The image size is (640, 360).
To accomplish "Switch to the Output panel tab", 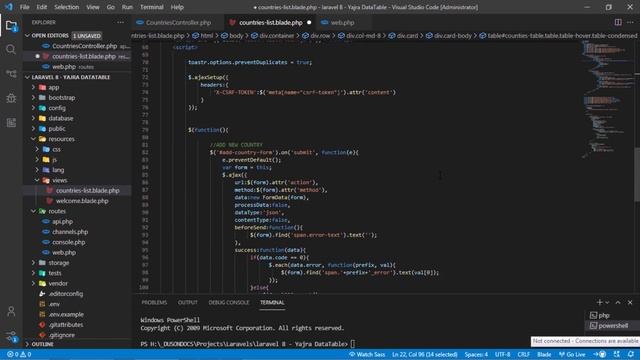I will [x=188, y=302].
